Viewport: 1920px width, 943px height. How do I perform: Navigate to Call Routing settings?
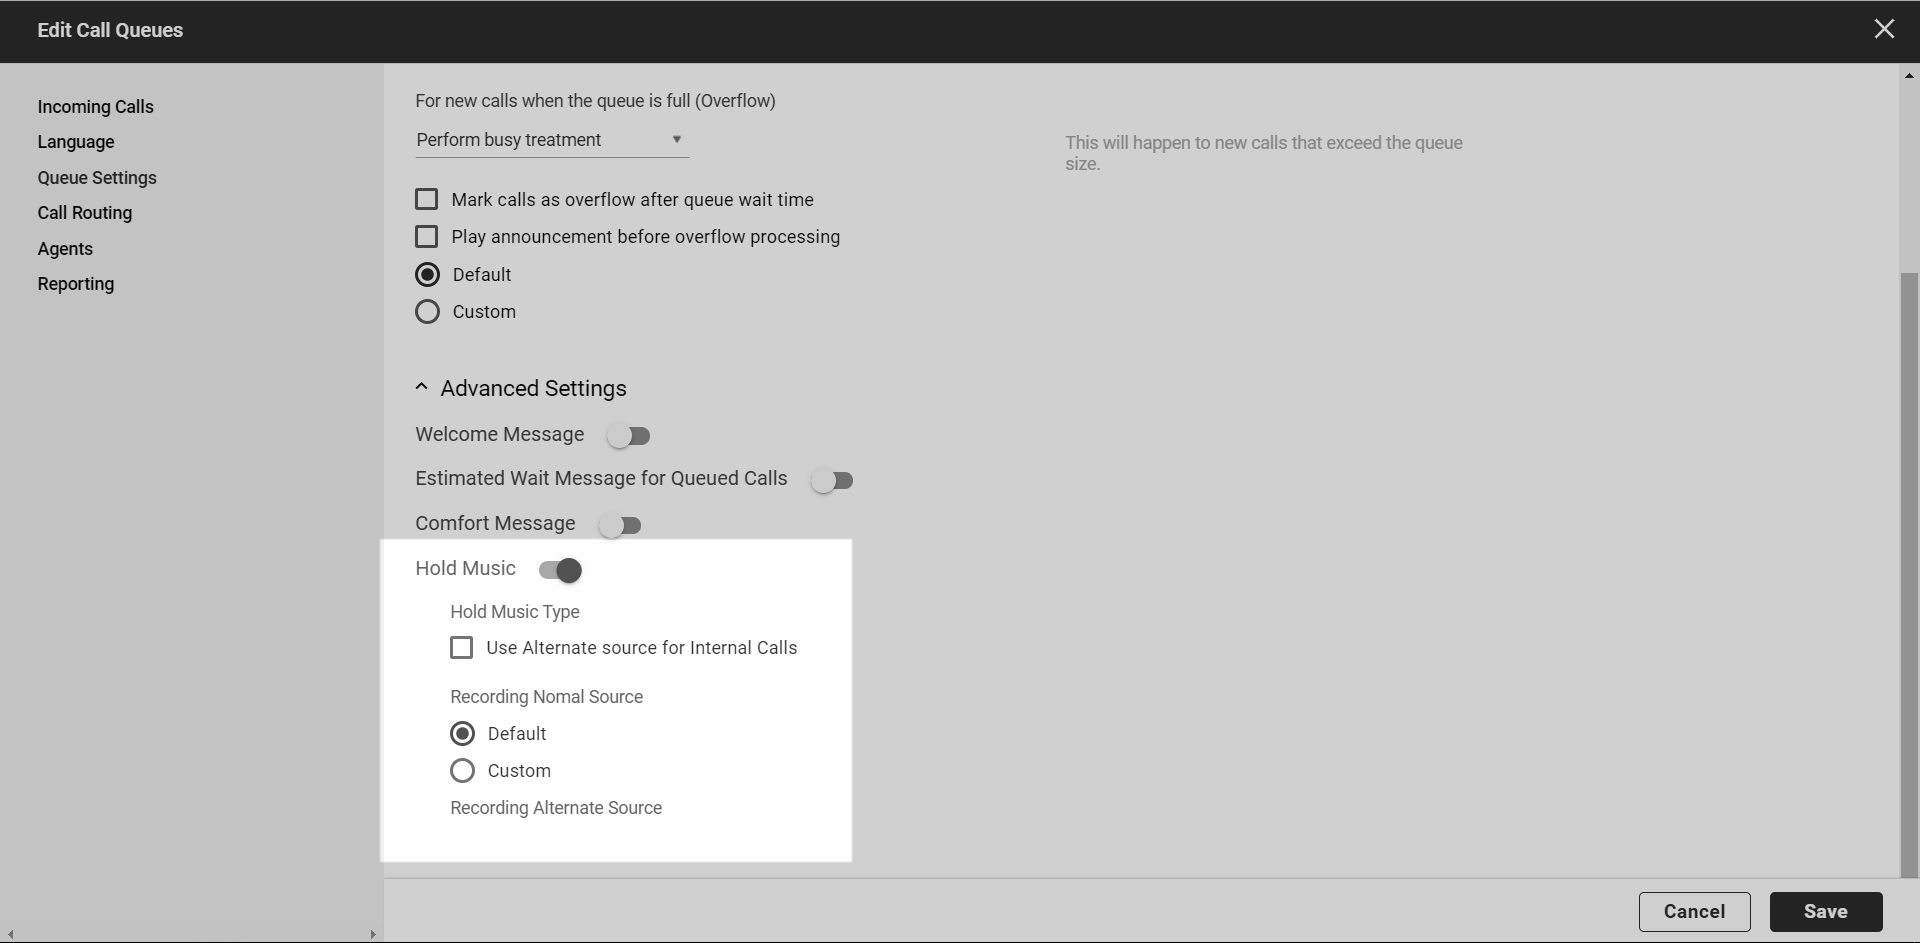coord(85,213)
